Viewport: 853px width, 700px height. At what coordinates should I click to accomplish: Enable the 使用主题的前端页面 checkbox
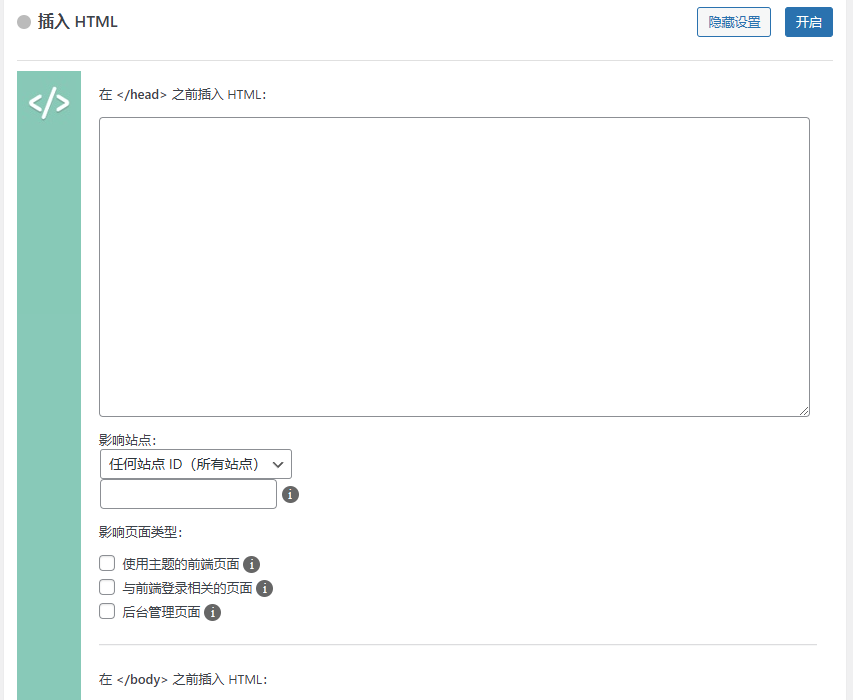[106, 563]
